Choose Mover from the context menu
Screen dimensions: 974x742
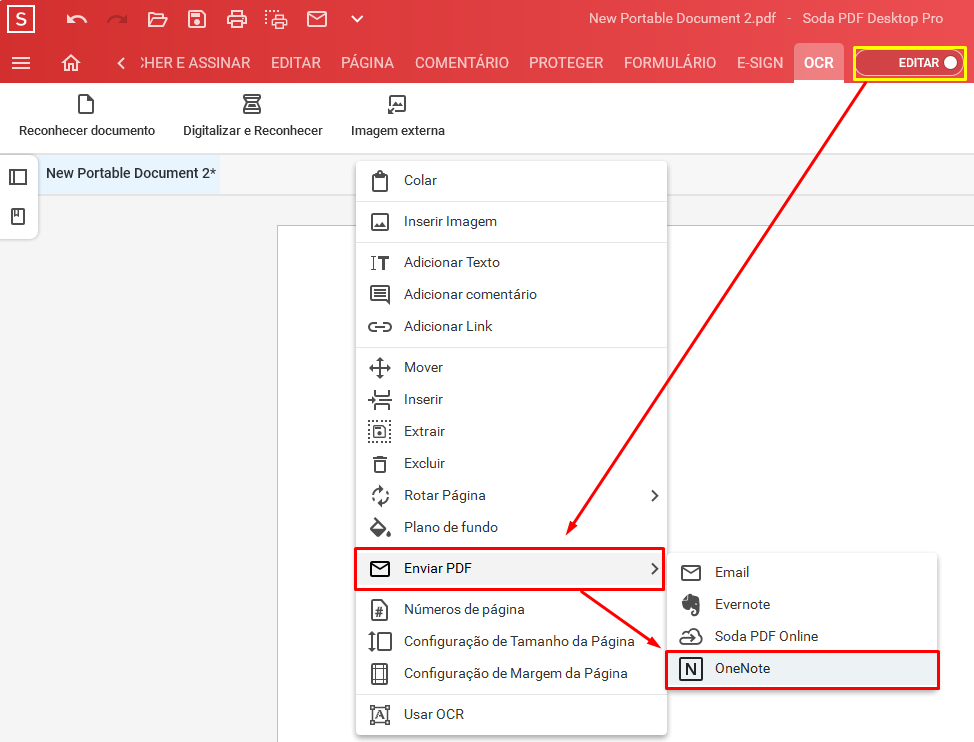[x=511, y=368]
